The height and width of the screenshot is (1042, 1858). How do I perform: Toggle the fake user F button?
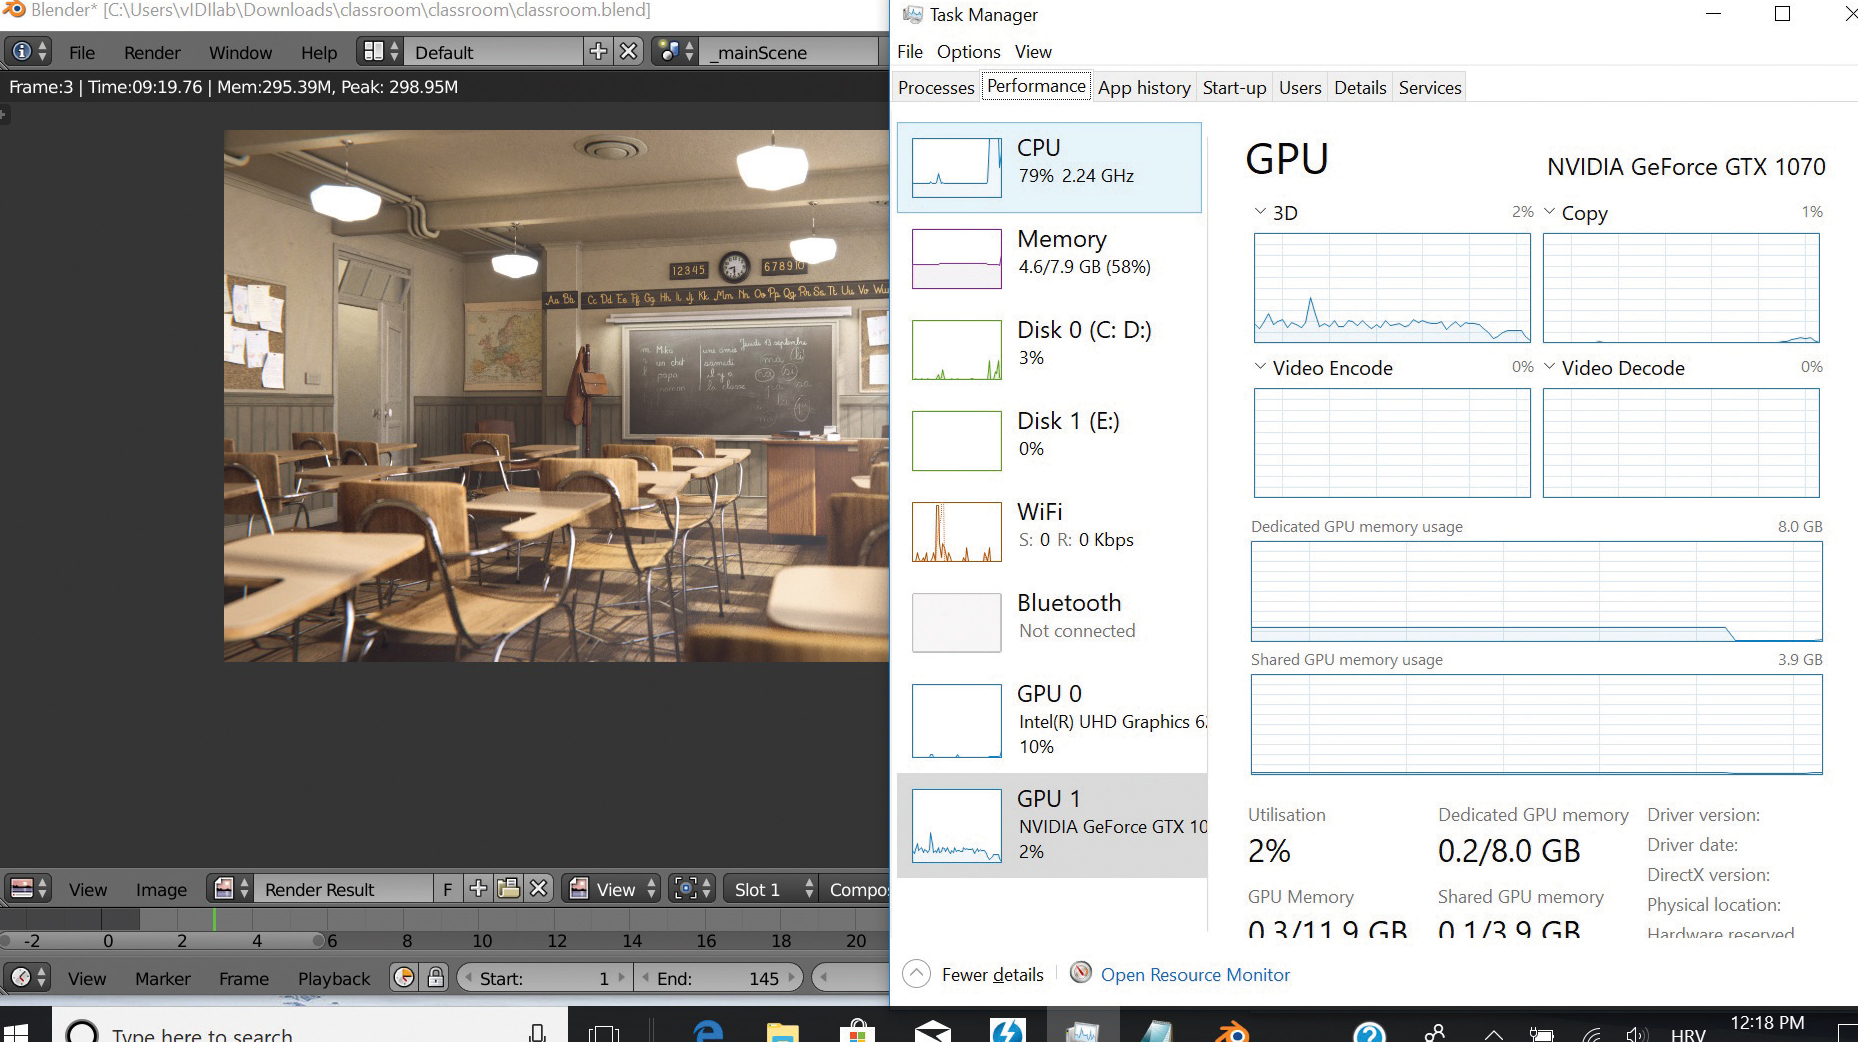(x=447, y=889)
